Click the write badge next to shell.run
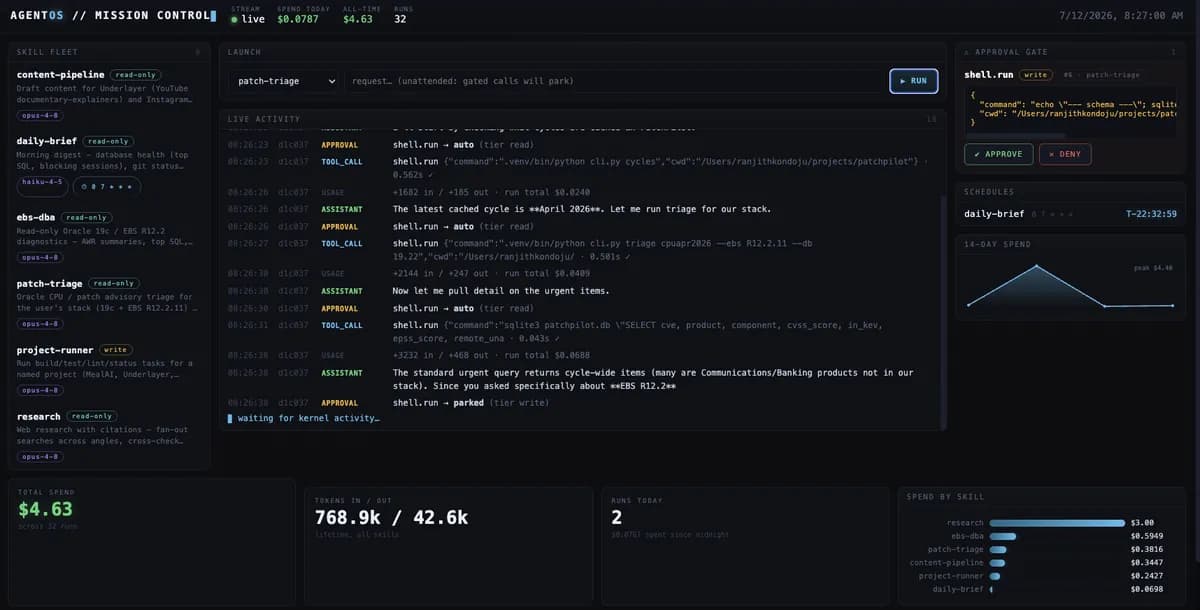Screen dimensions: 1200x610 tap(1035, 75)
